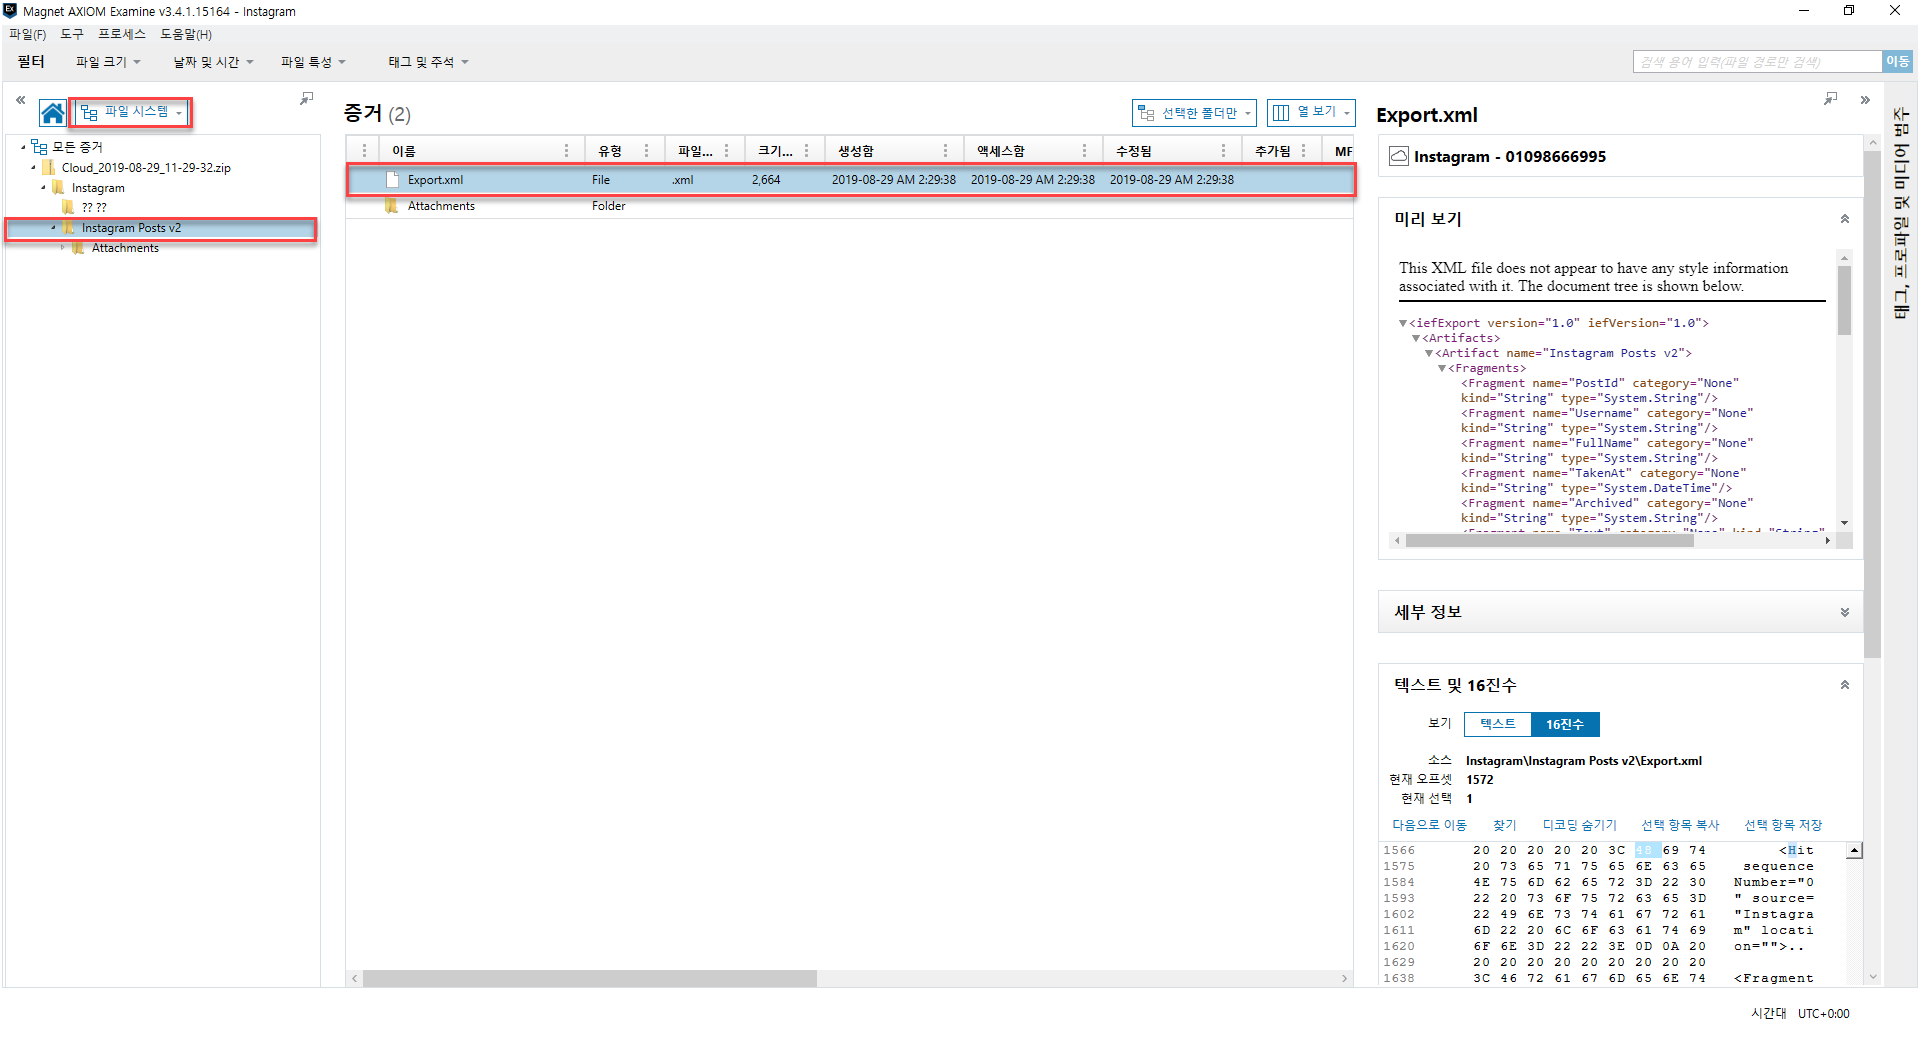Collapse the Fragments XML node

pyautogui.click(x=1442, y=368)
